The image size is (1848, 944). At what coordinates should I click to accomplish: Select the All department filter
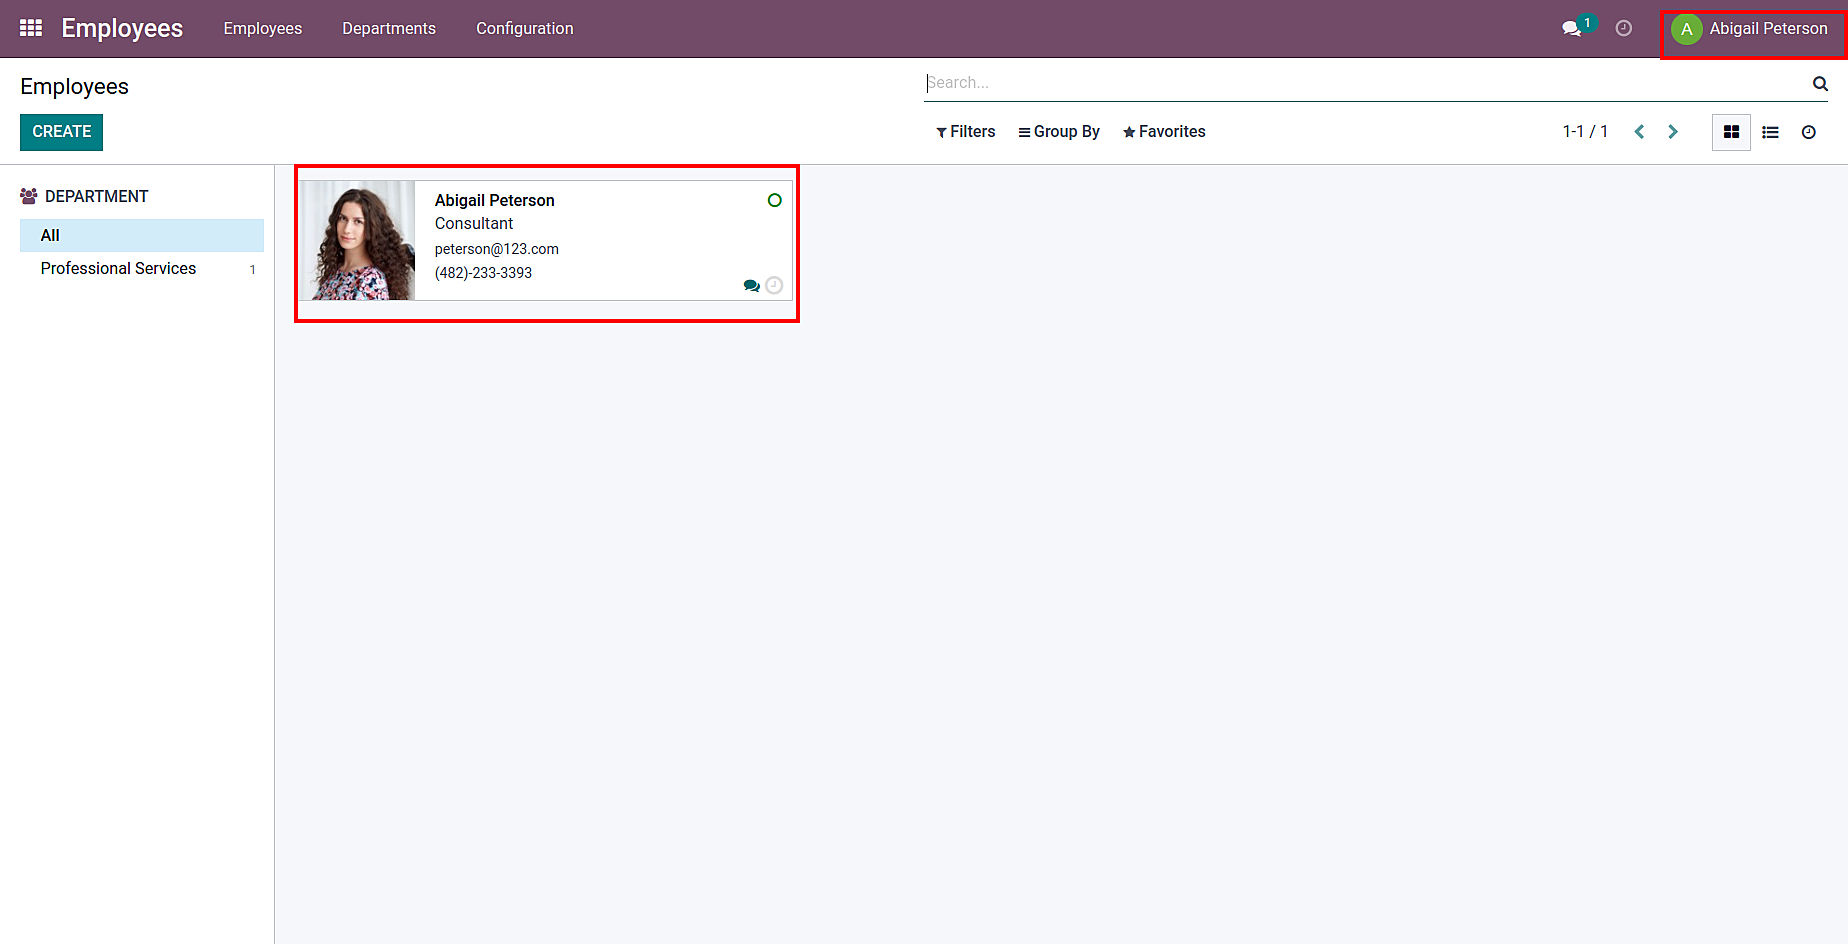coord(142,236)
